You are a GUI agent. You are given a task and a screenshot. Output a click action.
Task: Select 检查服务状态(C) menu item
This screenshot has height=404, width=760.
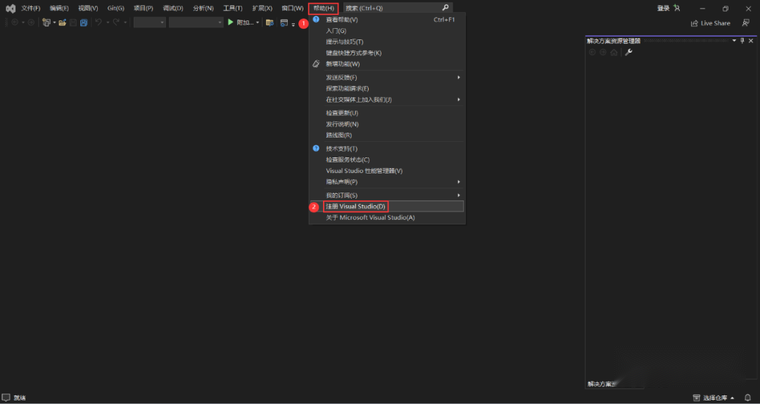pos(387,160)
